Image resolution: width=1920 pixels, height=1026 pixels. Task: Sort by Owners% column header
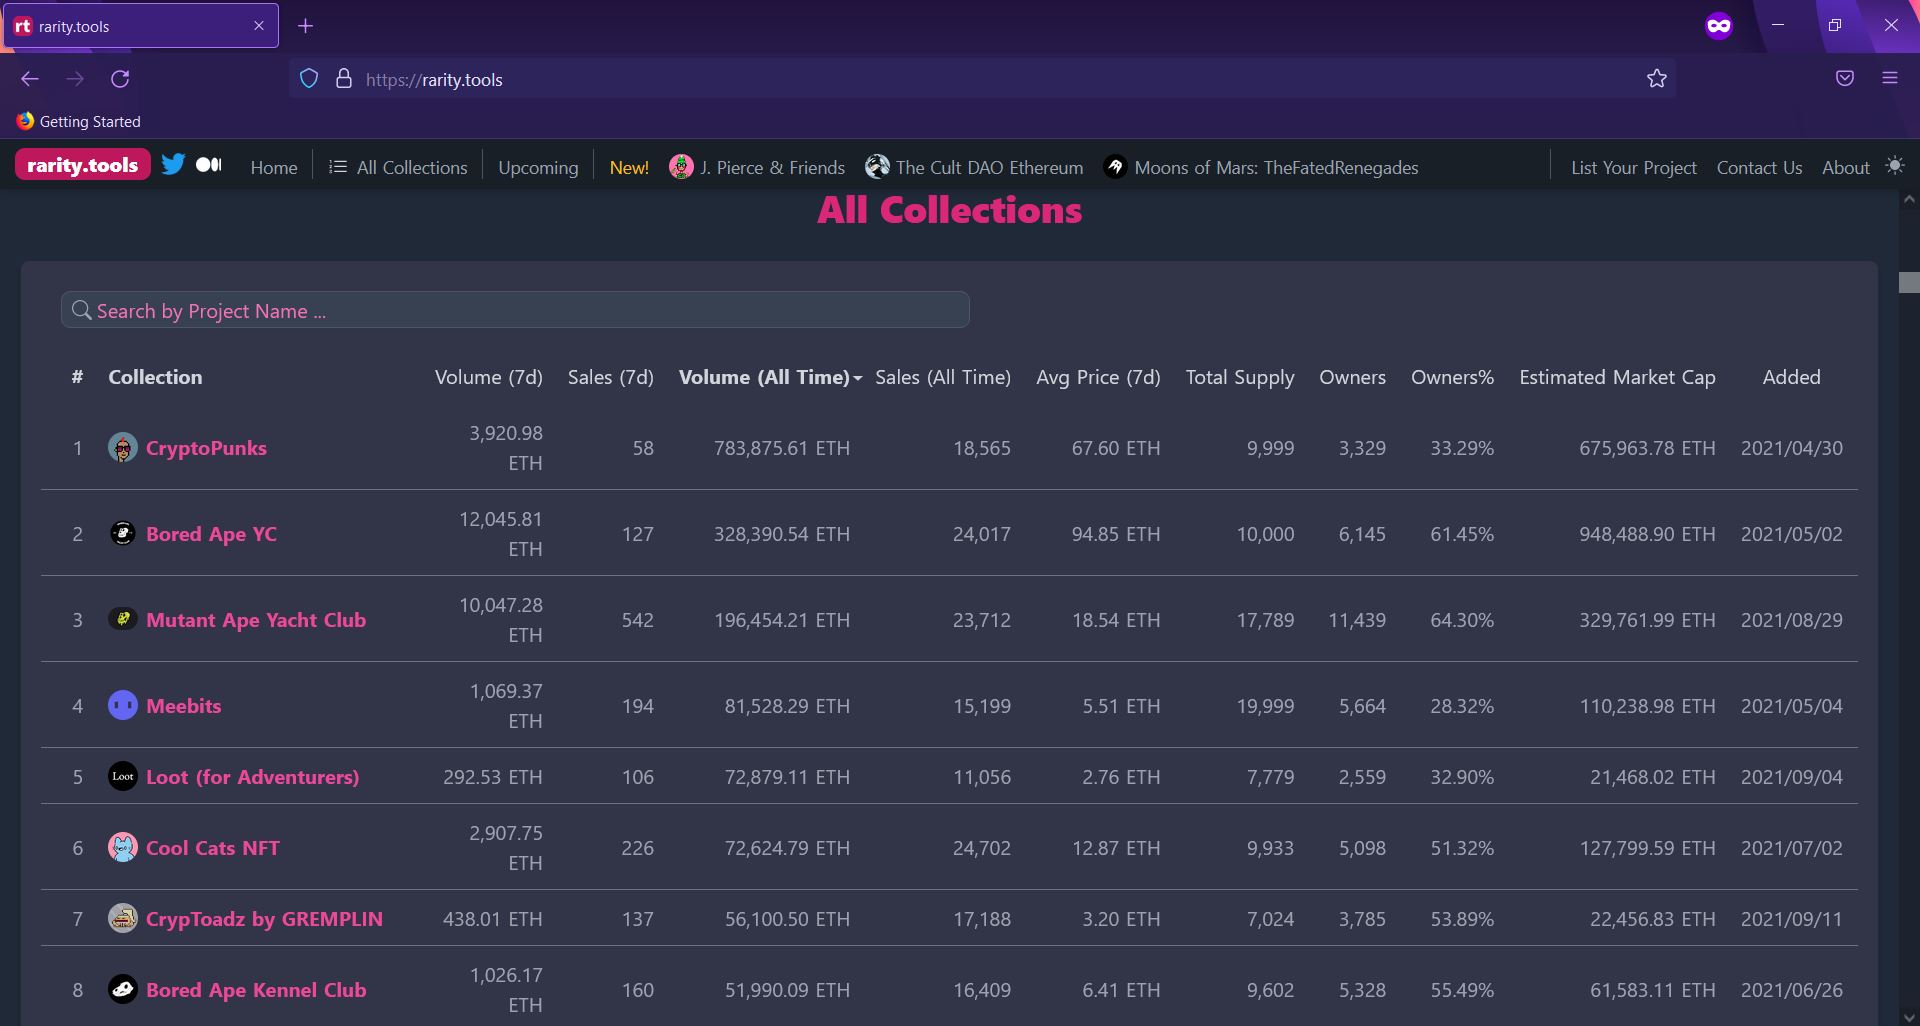1452,377
